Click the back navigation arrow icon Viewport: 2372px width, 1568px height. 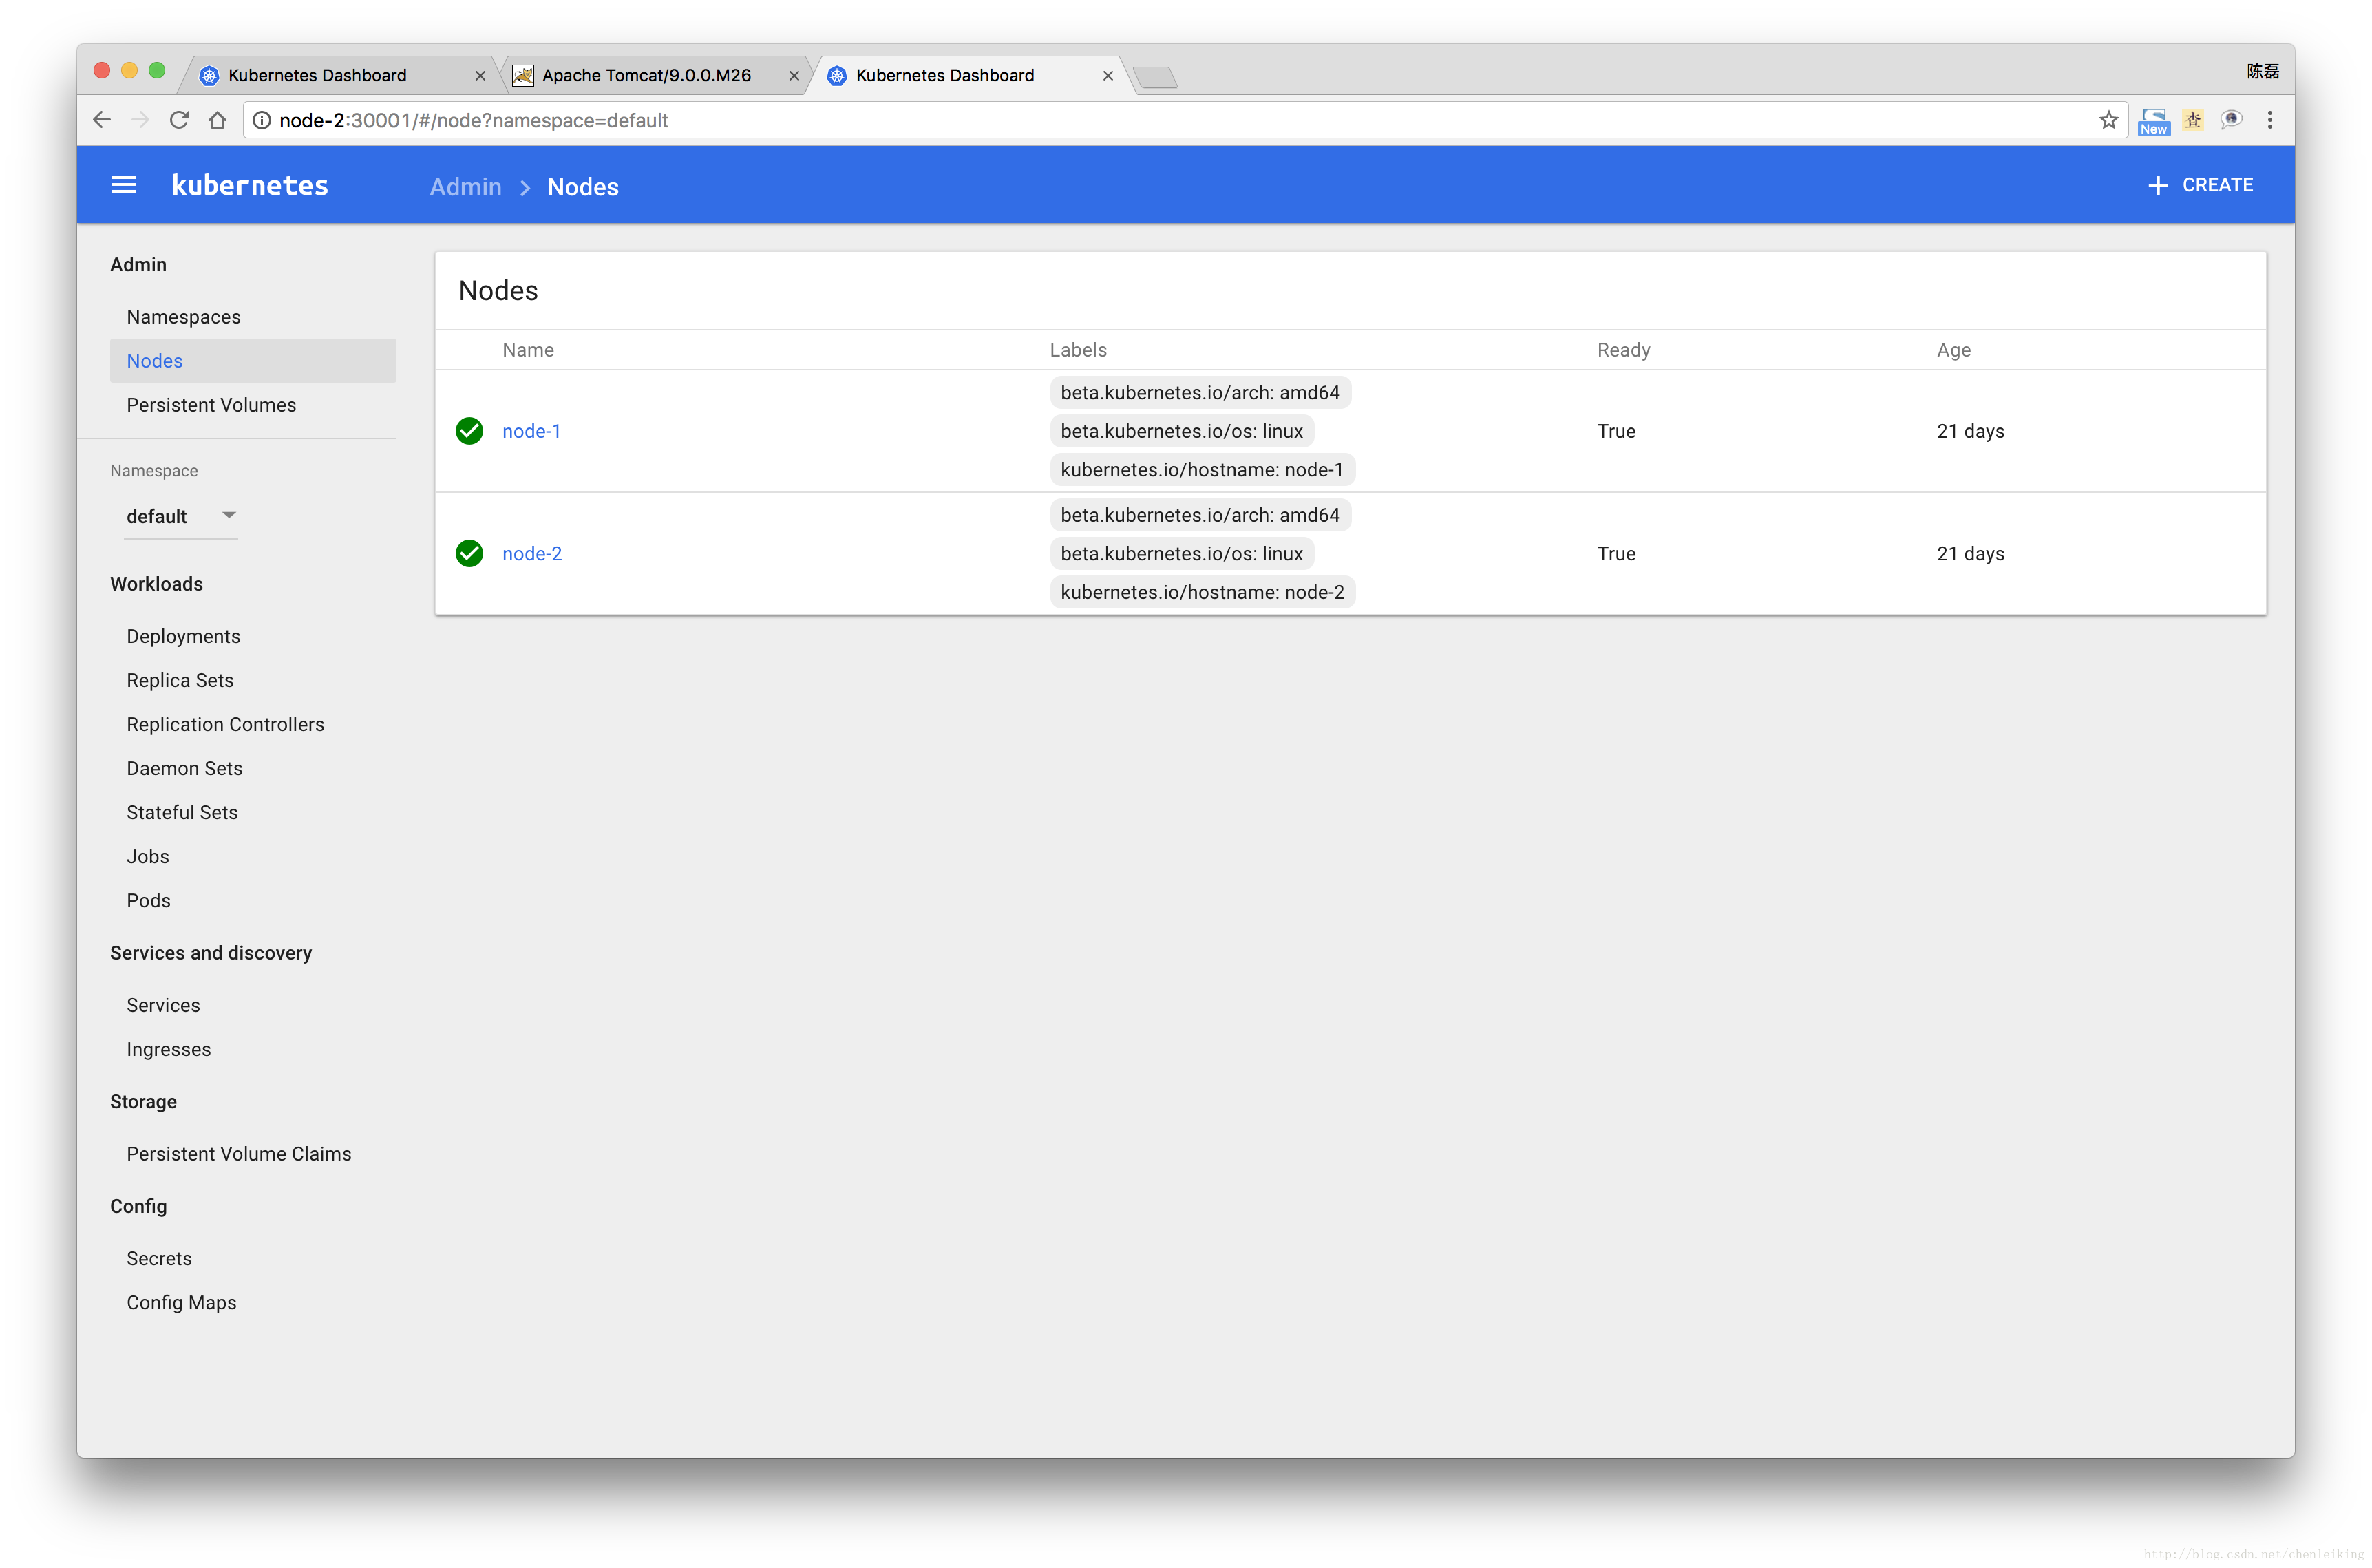[x=101, y=120]
